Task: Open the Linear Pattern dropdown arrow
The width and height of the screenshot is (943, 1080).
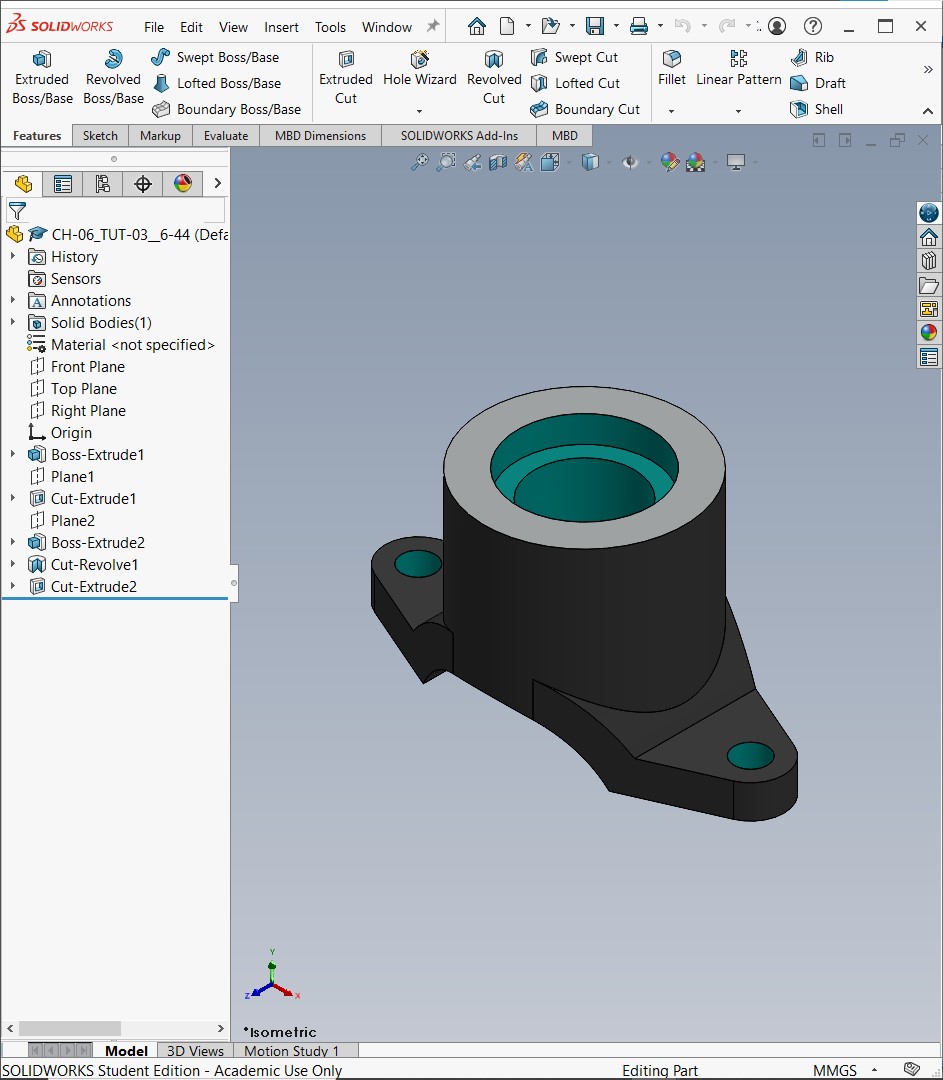Action: (x=738, y=111)
